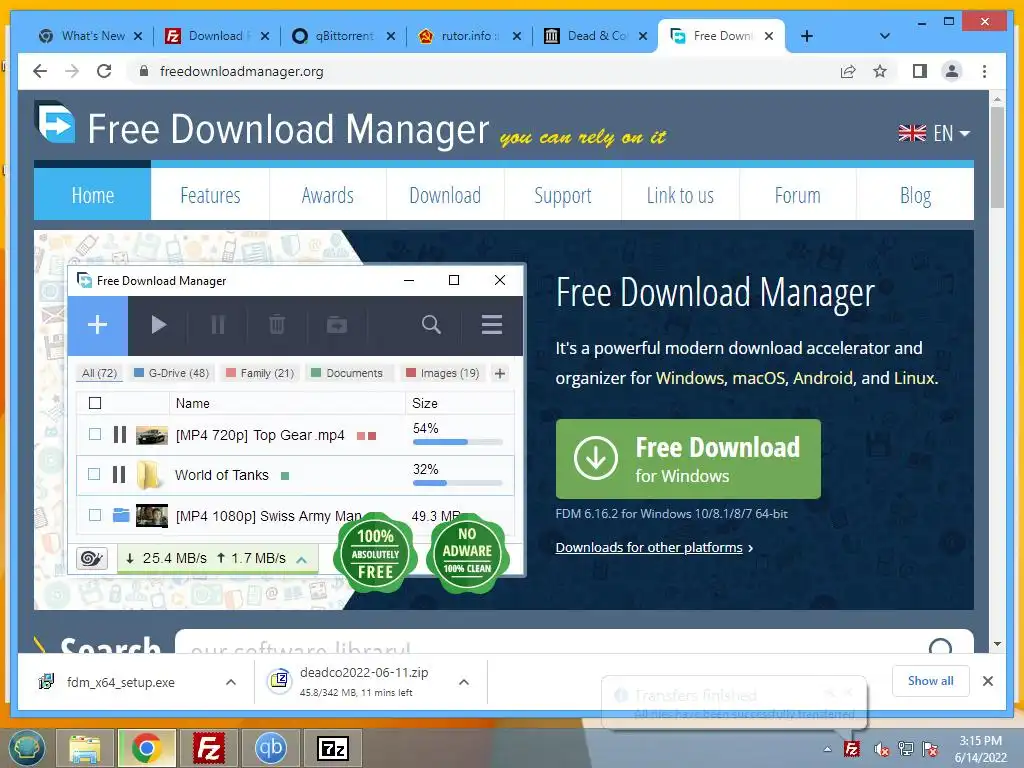The width and height of the screenshot is (1024, 768).
Task: Expand options for fdm_x64_setup.exe download
Action: coord(231,682)
